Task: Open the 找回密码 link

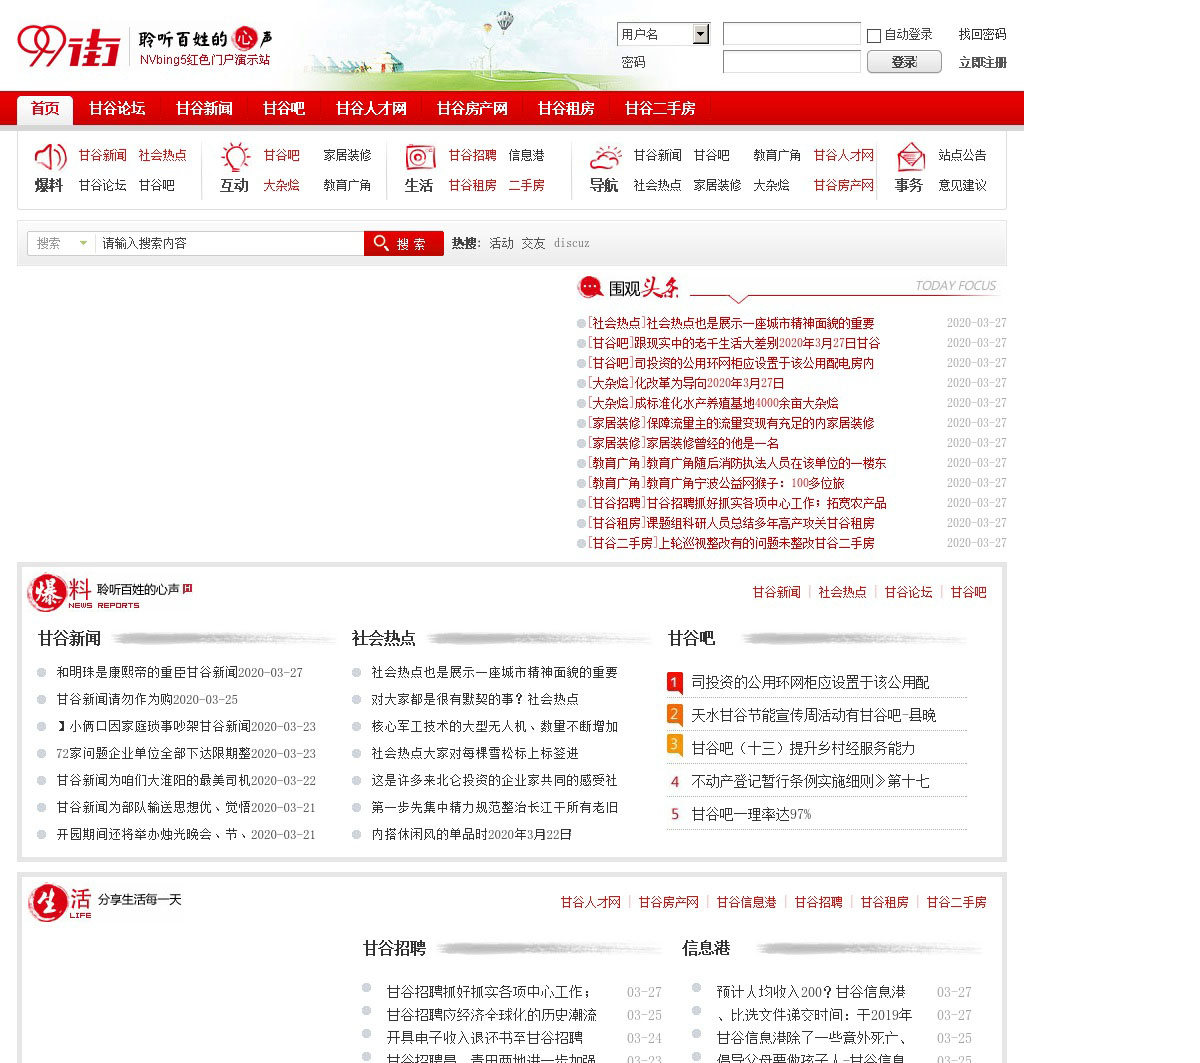Action: pos(982,34)
